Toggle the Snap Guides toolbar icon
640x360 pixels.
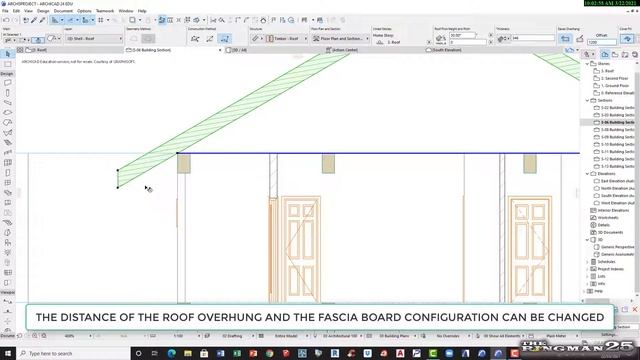pos(71,20)
